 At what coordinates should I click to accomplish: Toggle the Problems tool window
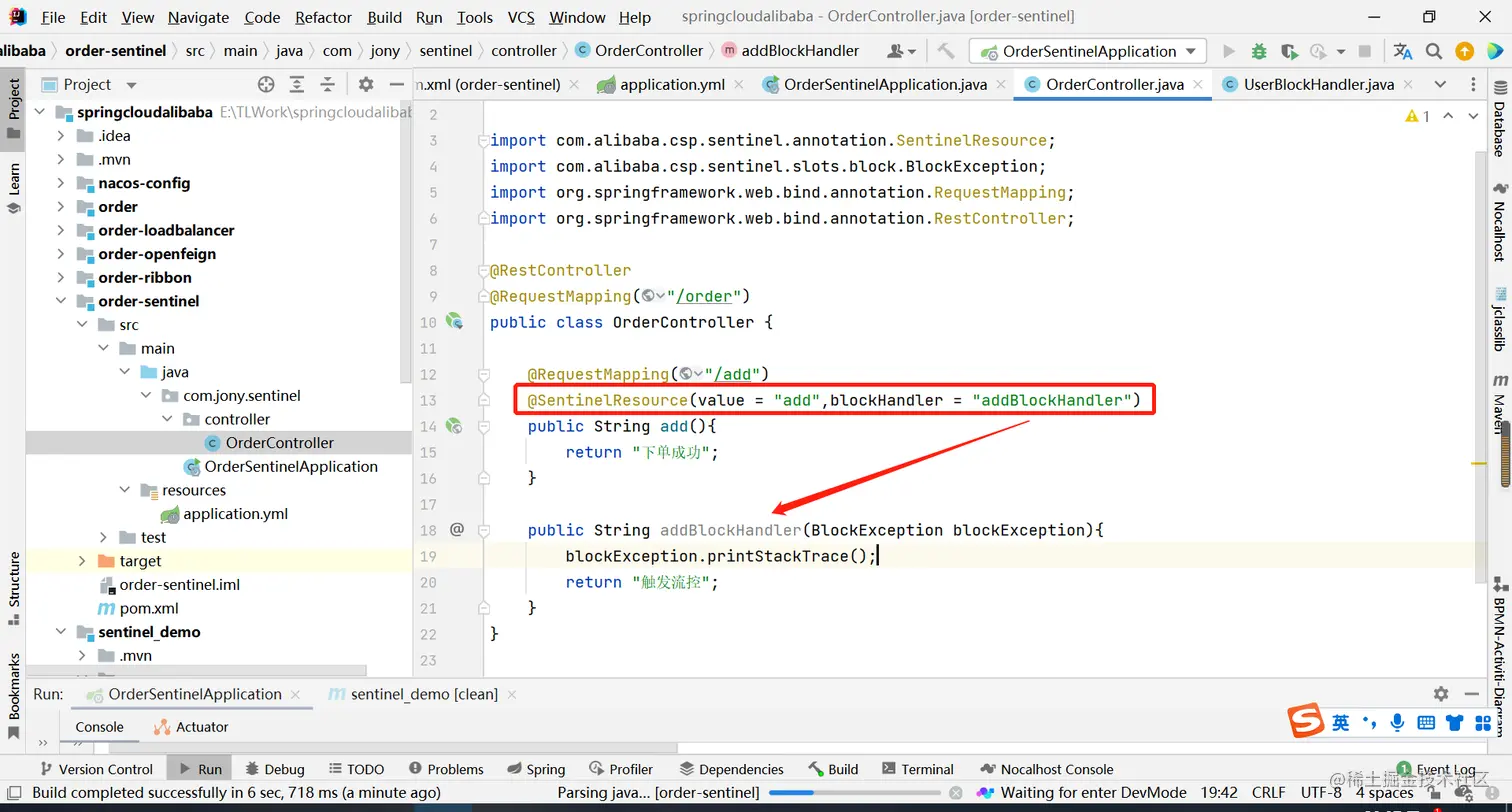coord(445,769)
